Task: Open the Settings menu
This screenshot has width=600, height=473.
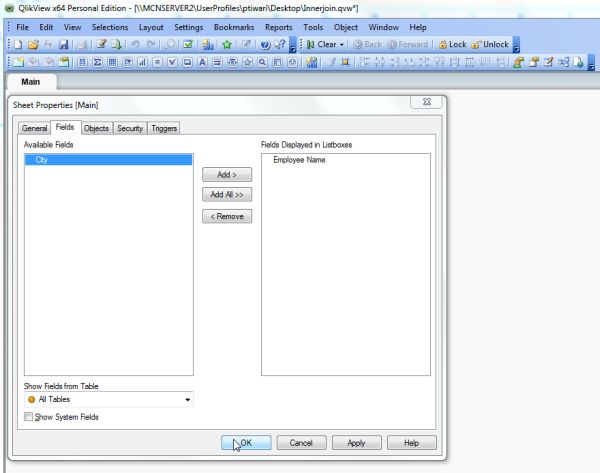Action: coord(189,27)
